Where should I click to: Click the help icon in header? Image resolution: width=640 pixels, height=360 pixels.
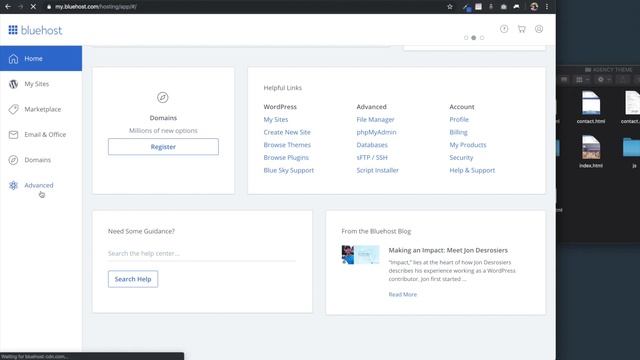(x=504, y=29)
